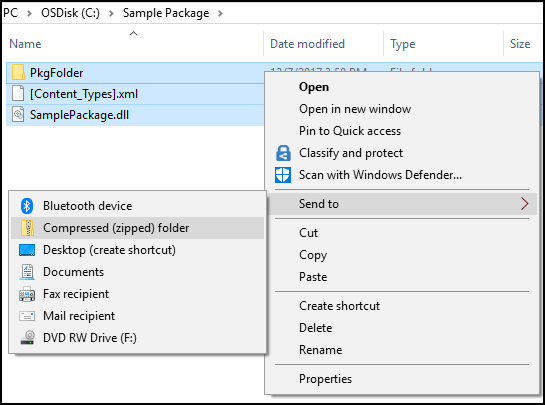
Task: Open dropdown chevron after Sample Package
Action: pos(220,14)
